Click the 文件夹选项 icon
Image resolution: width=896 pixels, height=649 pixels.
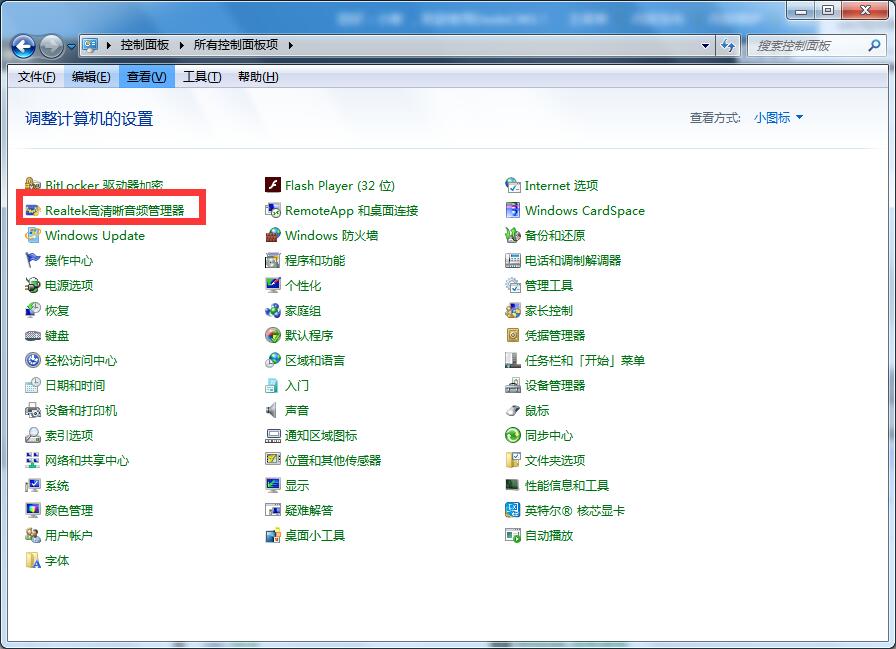[513, 460]
